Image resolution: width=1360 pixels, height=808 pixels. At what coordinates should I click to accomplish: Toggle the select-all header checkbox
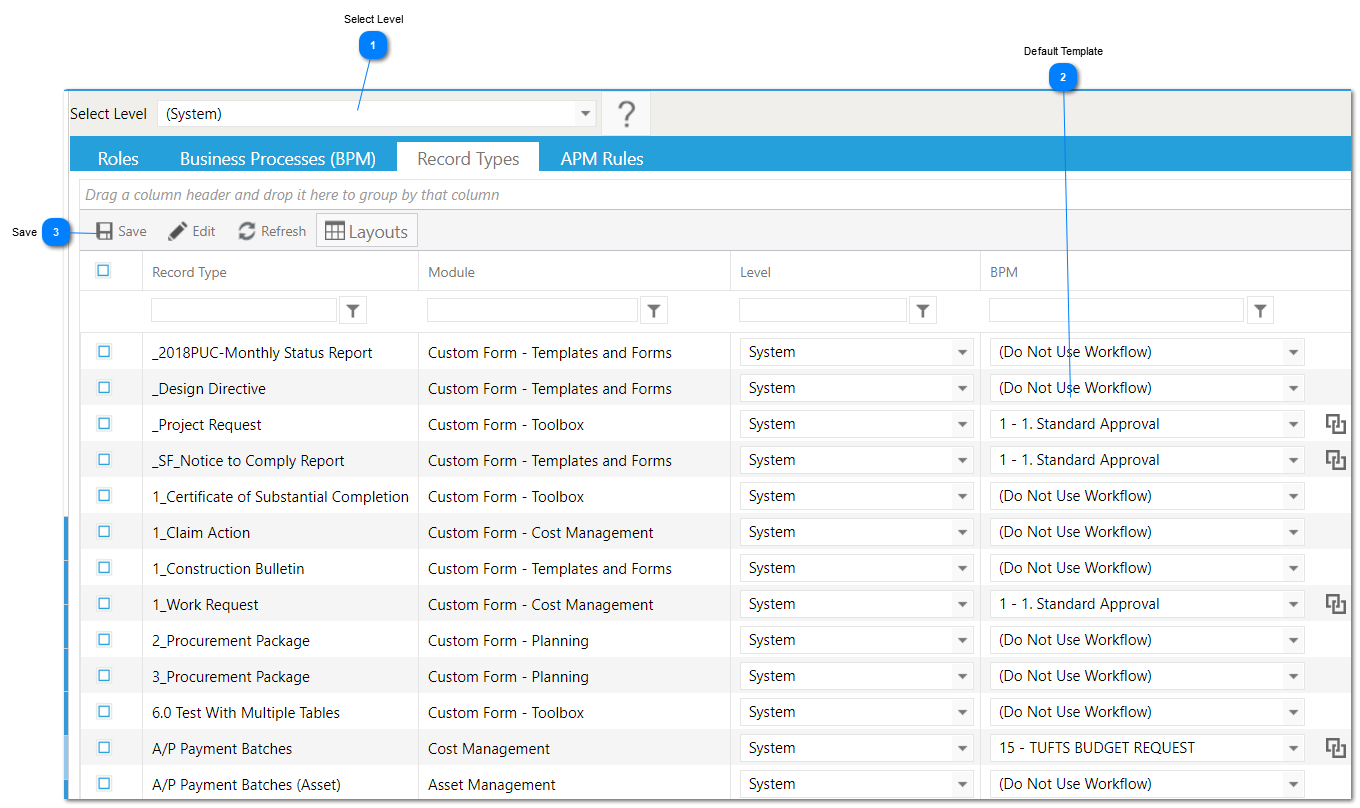pos(103,270)
